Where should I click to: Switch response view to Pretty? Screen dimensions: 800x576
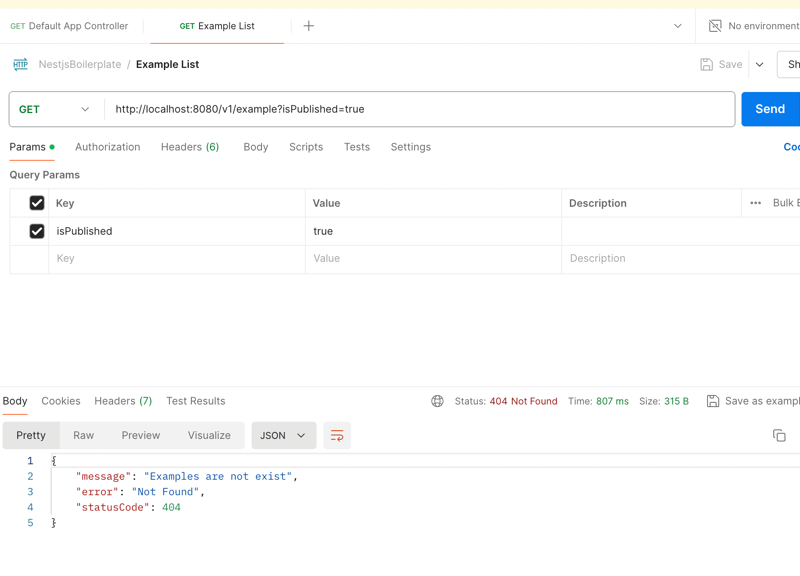[x=31, y=435]
